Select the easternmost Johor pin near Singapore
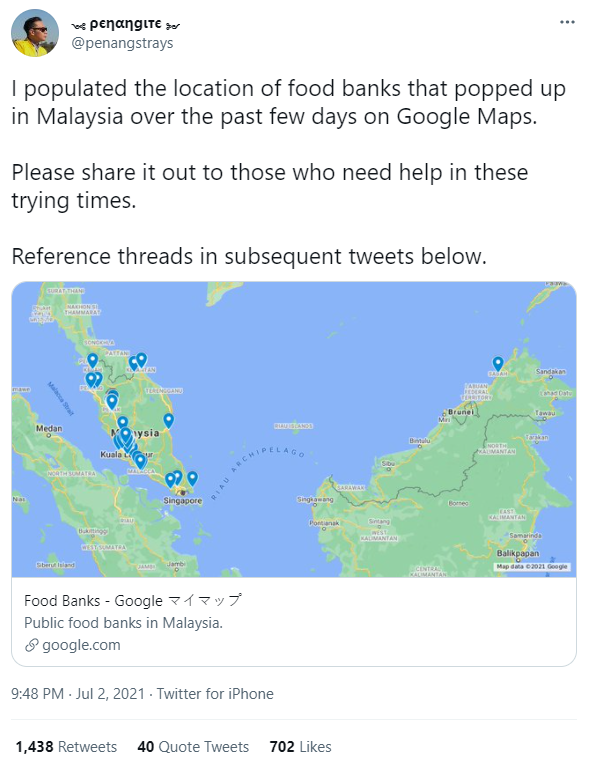 (x=192, y=478)
